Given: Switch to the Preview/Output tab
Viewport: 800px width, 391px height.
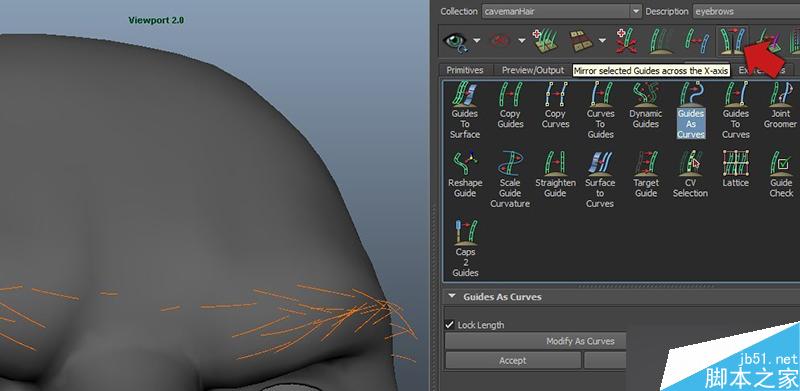Looking at the screenshot, I should pyautogui.click(x=533, y=70).
